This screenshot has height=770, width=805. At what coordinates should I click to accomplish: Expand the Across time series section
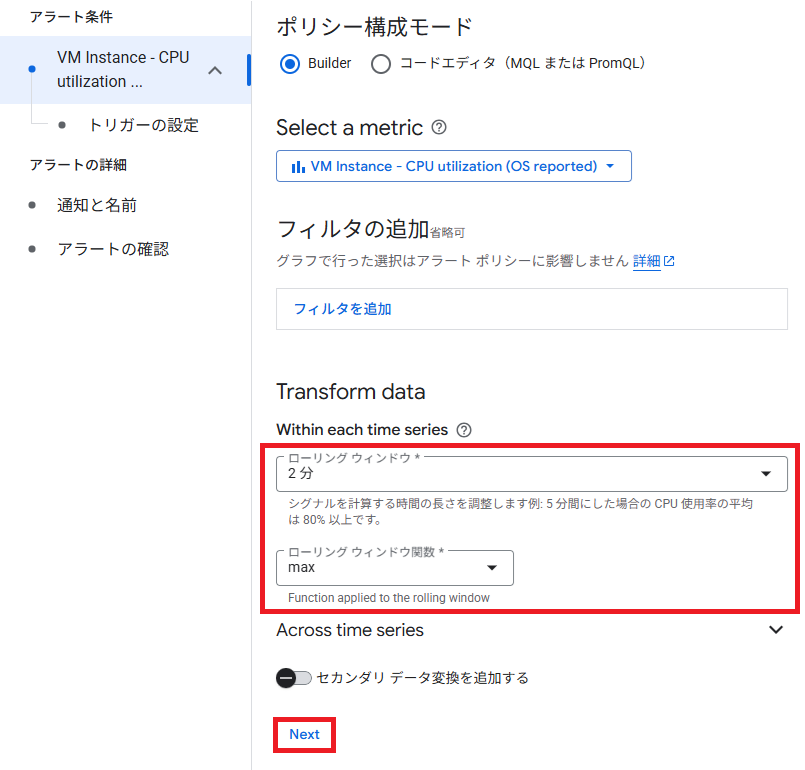[x=776, y=630]
